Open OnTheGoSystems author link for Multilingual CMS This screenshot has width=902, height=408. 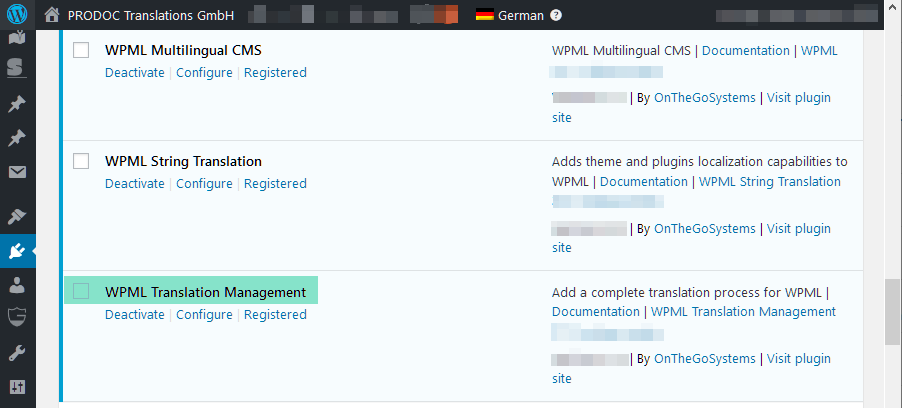coord(705,98)
